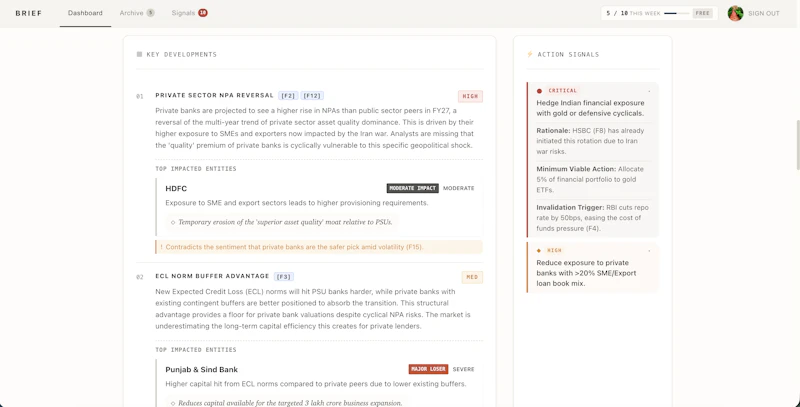Image resolution: width=800 pixels, height=407 pixels.
Task: Click the Top Impacted Entities label under item 02
Action: tap(196, 350)
